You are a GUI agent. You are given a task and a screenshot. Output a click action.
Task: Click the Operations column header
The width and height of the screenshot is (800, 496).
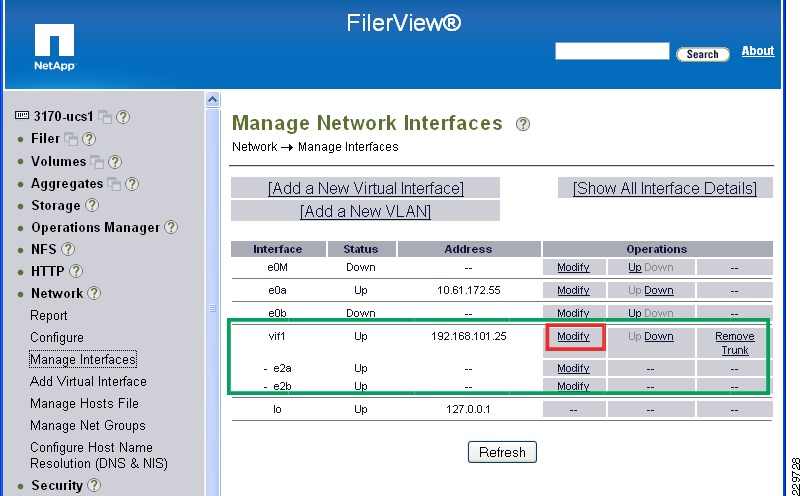pyautogui.click(x=657, y=249)
